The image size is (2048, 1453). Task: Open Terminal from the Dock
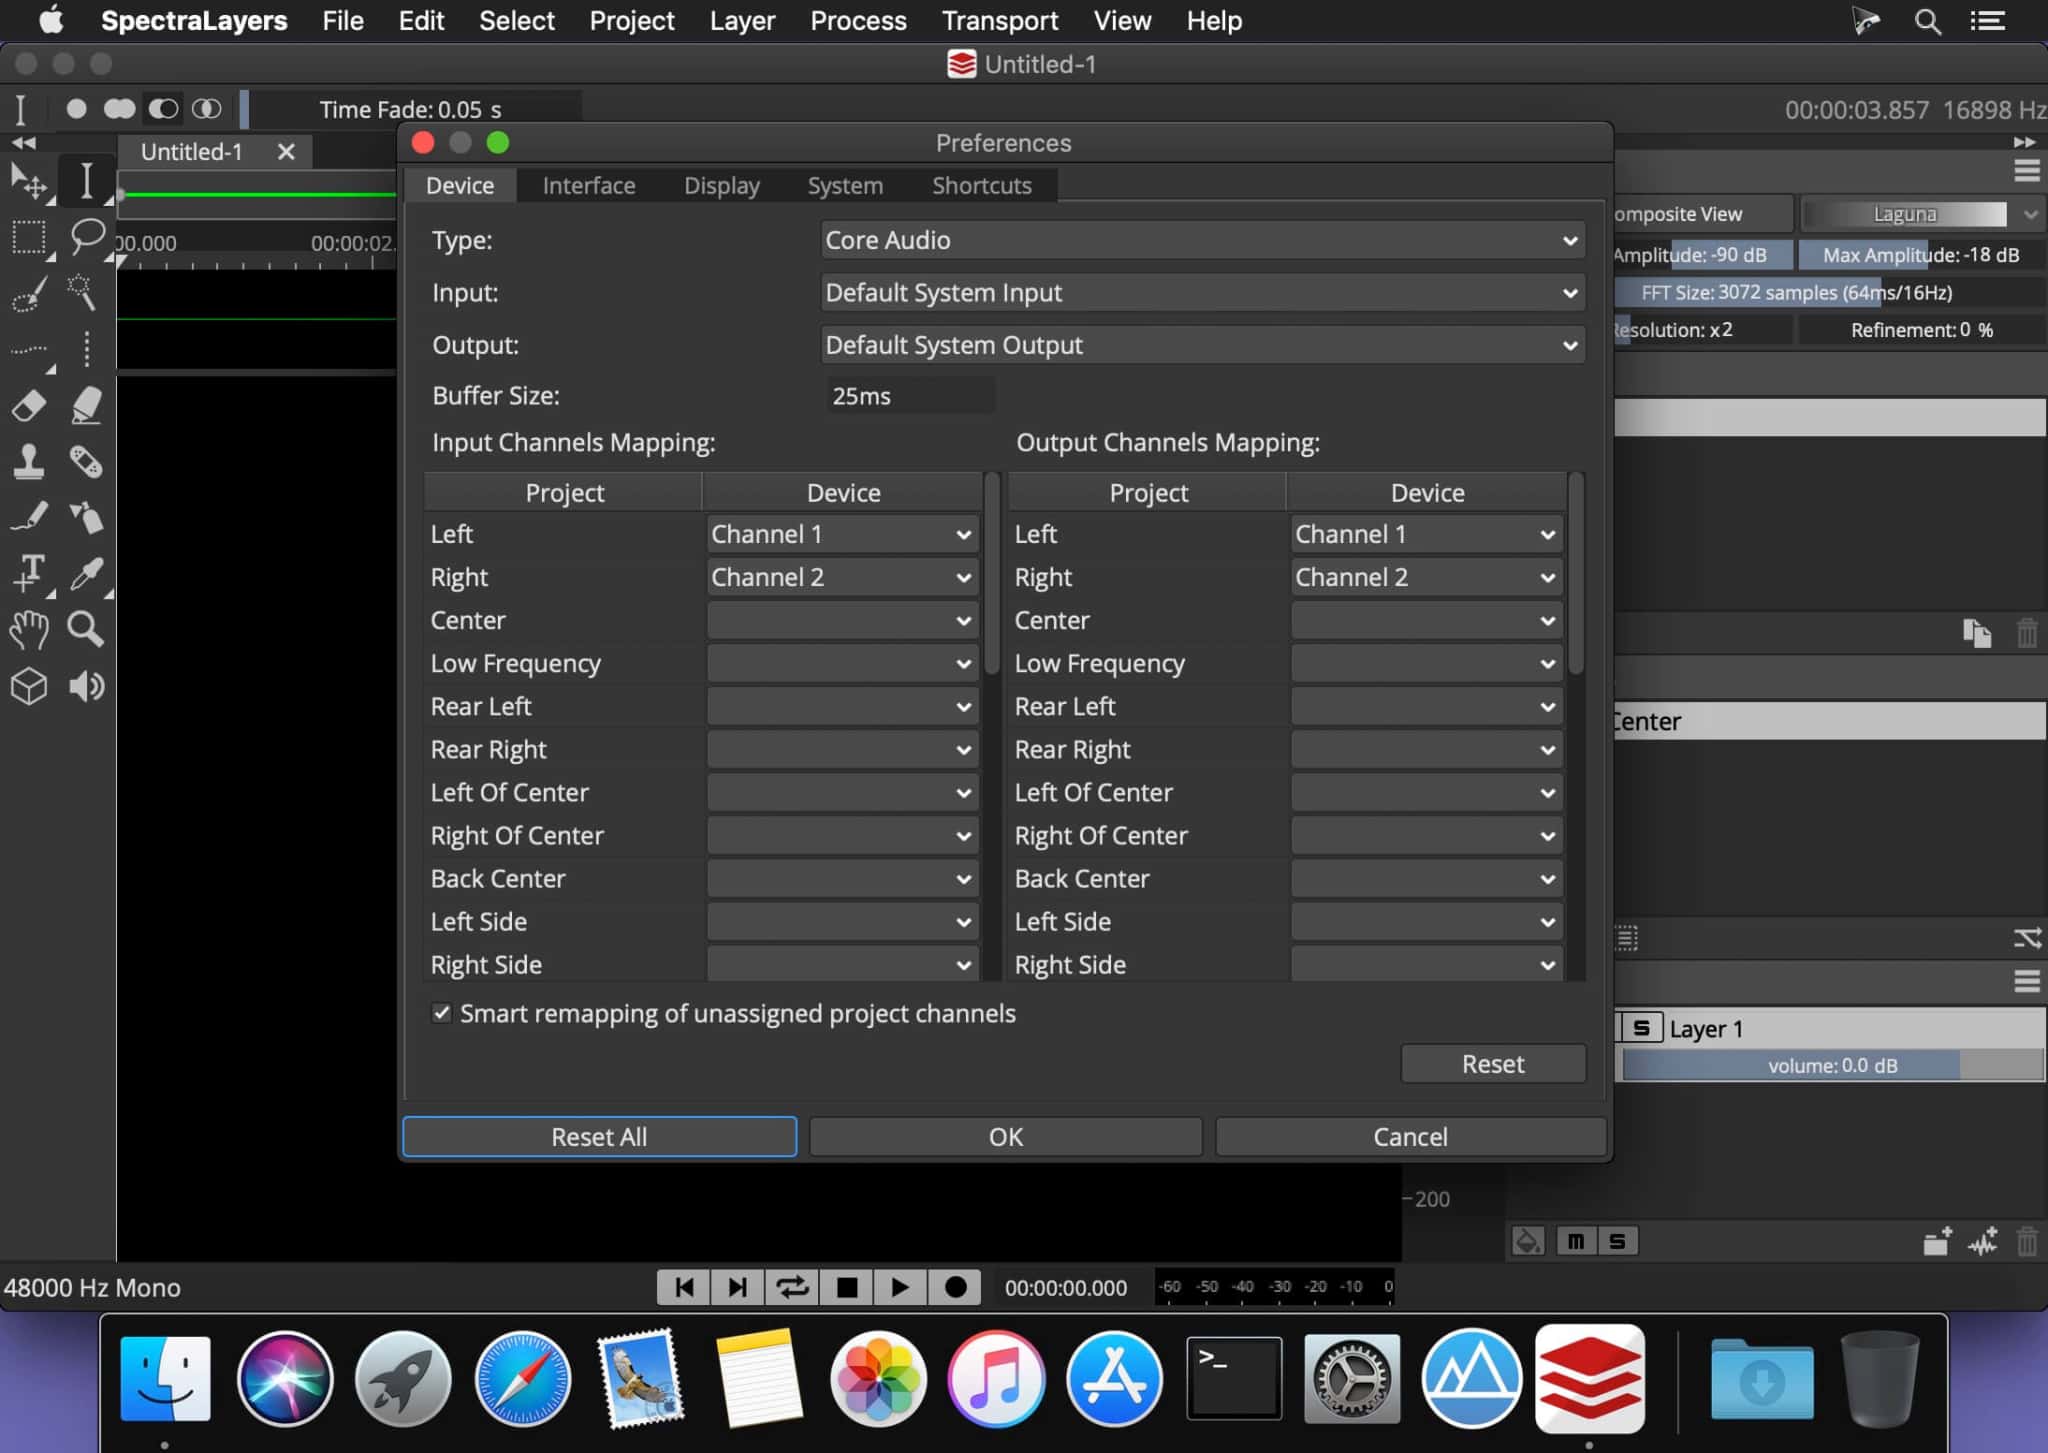pyautogui.click(x=1234, y=1379)
